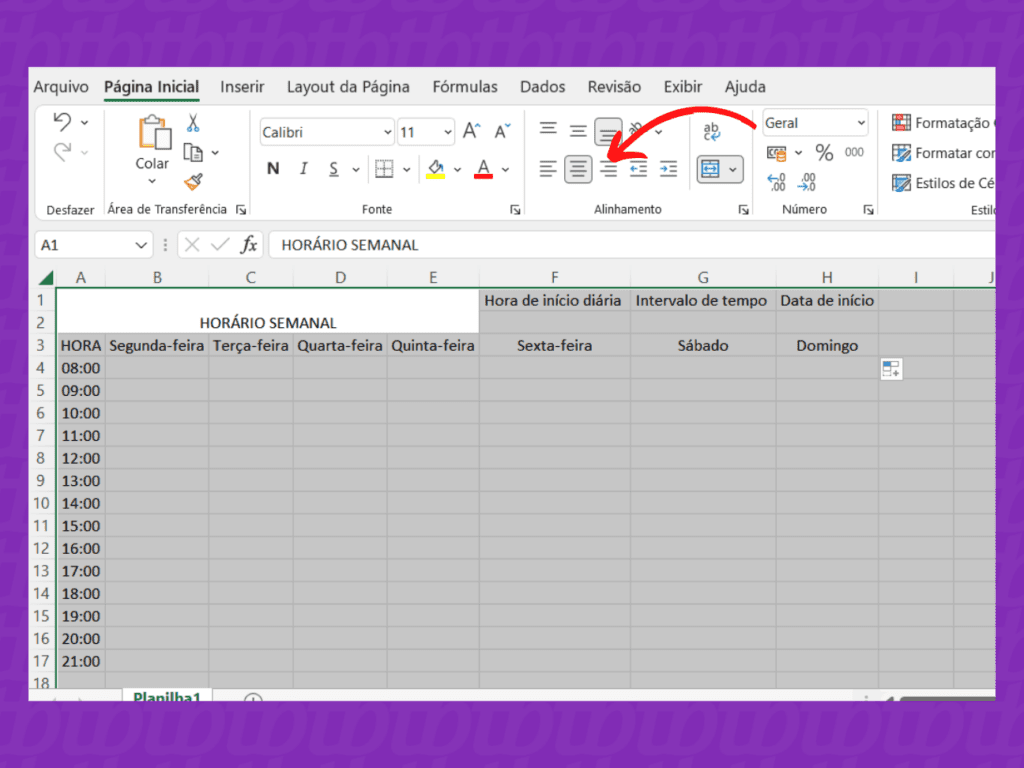The image size is (1024, 768).
Task: Click the wrap text icon
Action: click(712, 131)
